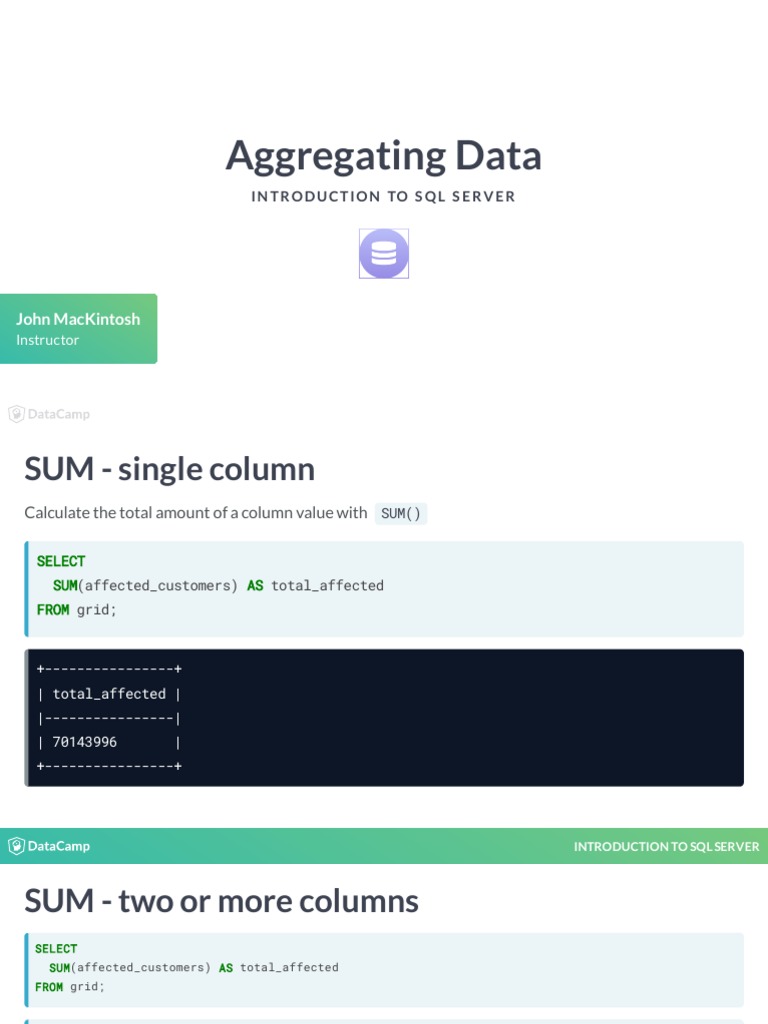The height and width of the screenshot is (1024, 768).
Task: Click "INTRODUCTION TO SQL SERVER" in green bar
Action: tap(666, 847)
